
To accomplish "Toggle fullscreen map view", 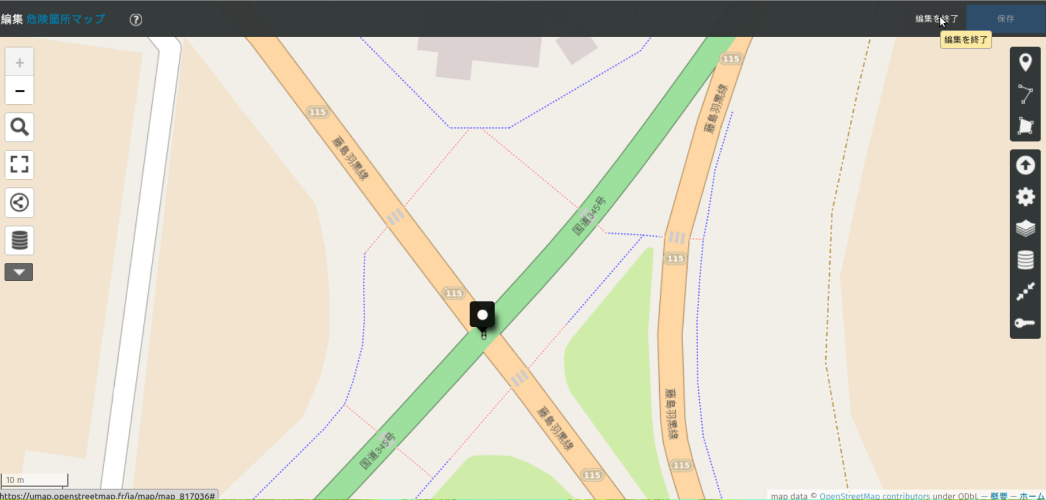I will click(20, 165).
